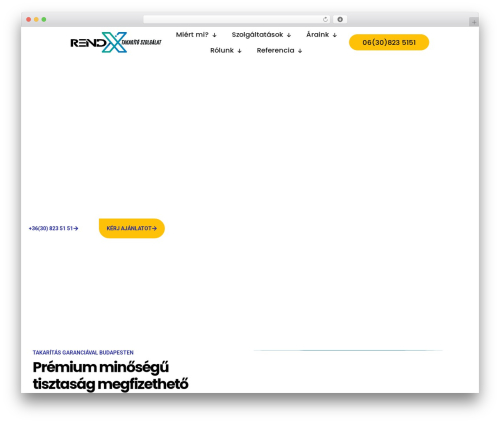Reload page using browser refresh icon
Screen dimensions: 500x423
[325, 19]
